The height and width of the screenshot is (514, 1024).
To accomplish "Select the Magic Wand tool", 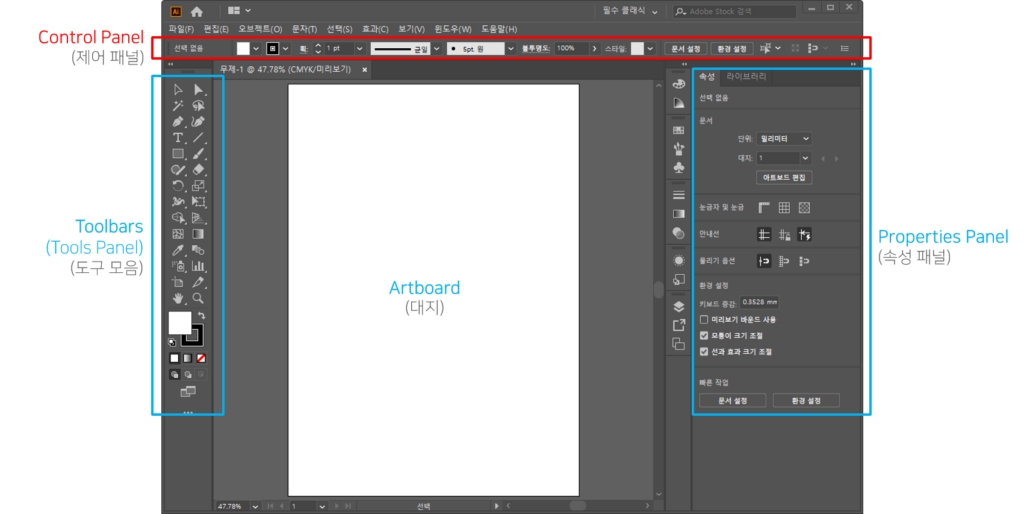I will pyautogui.click(x=178, y=105).
